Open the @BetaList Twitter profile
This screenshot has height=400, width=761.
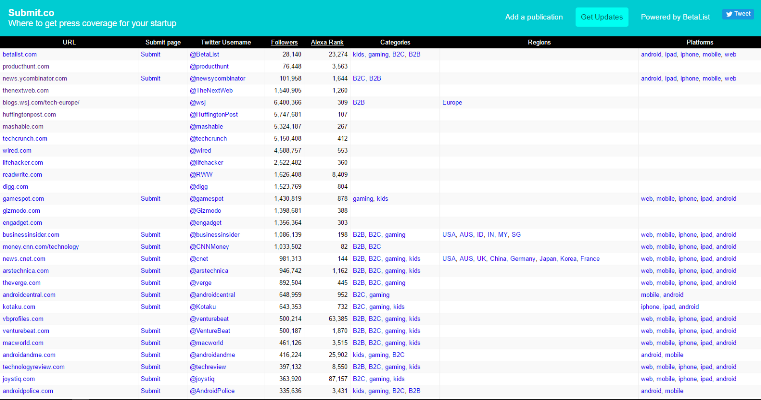pyautogui.click(x=204, y=54)
